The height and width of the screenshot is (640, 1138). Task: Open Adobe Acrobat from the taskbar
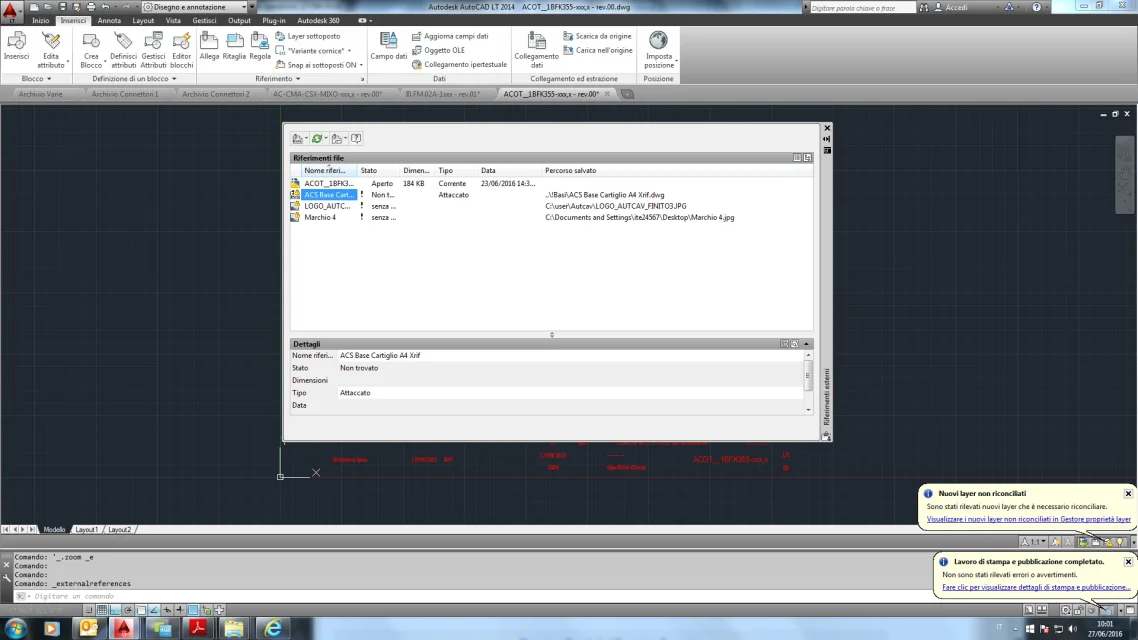(x=198, y=628)
